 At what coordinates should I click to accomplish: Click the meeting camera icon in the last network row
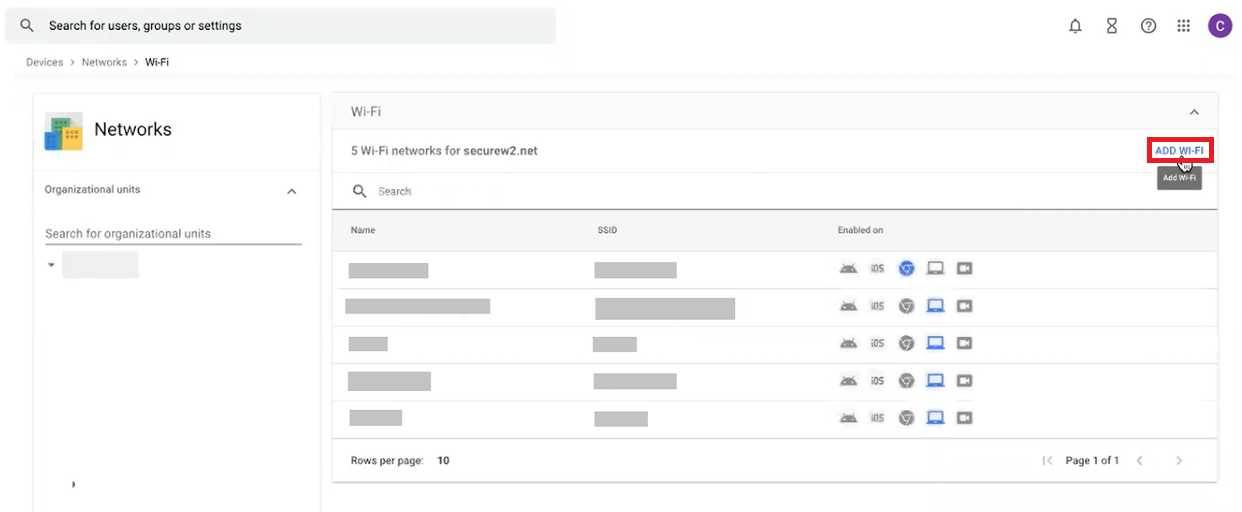[964, 418]
